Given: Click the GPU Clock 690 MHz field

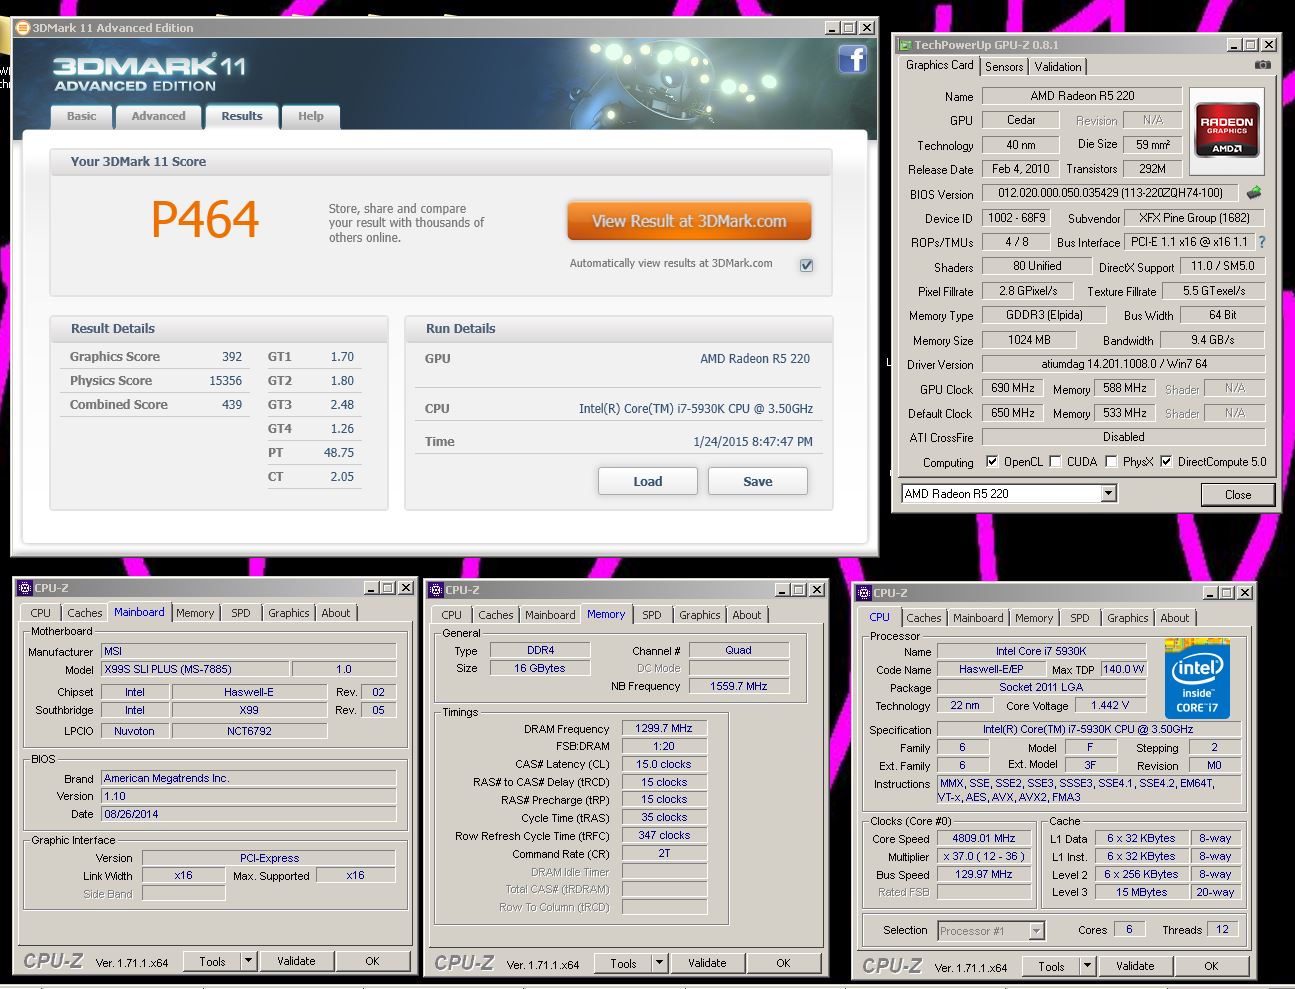Looking at the screenshot, I should pos(1013,388).
